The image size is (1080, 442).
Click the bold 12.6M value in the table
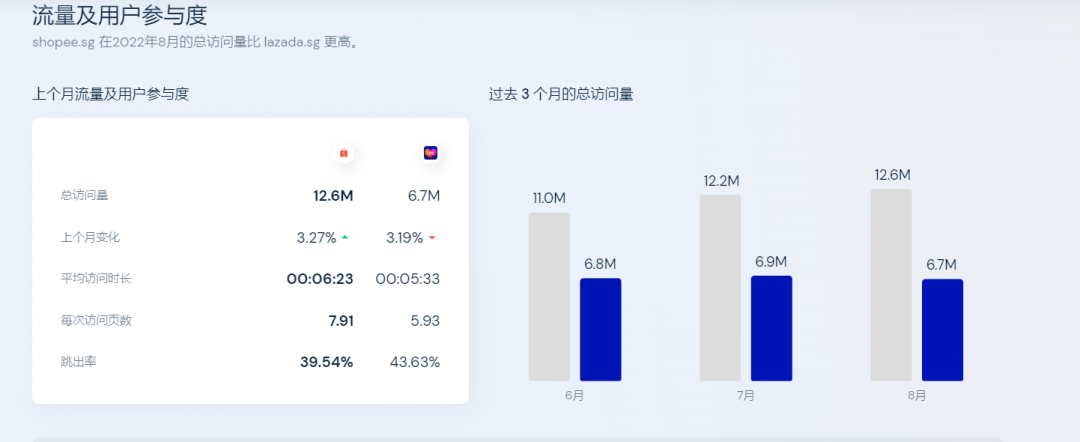click(x=333, y=196)
